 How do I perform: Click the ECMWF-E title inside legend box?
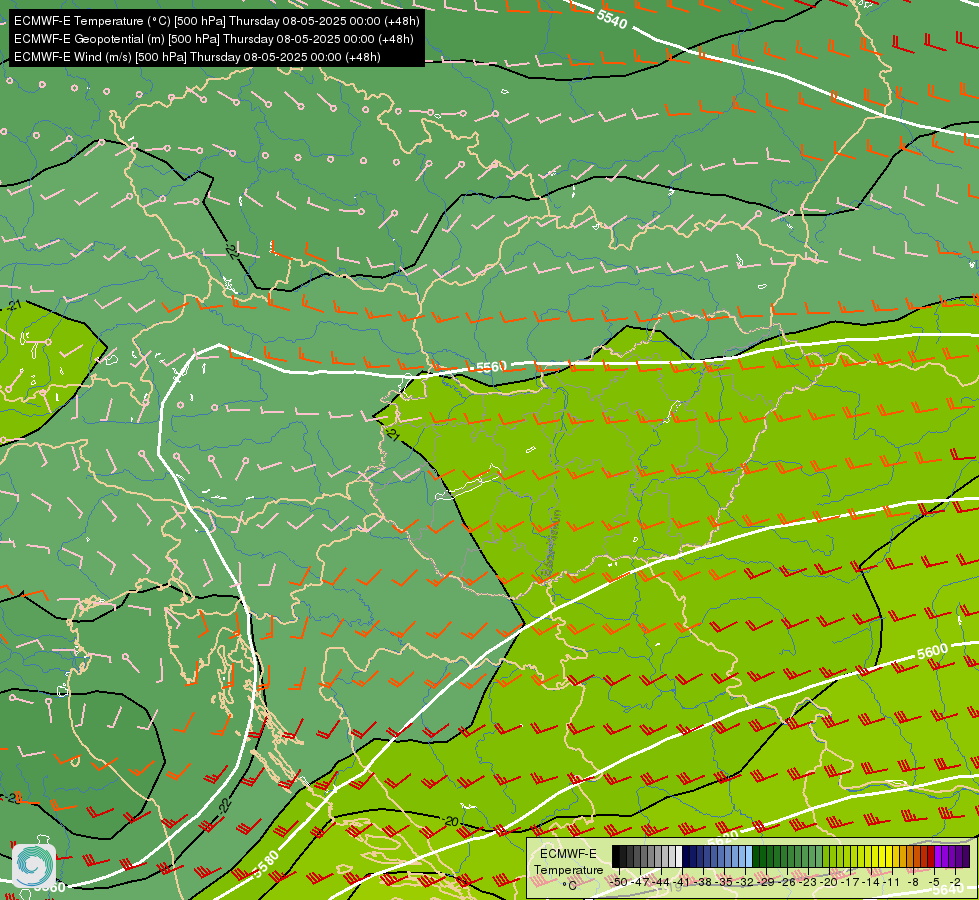pos(568,854)
